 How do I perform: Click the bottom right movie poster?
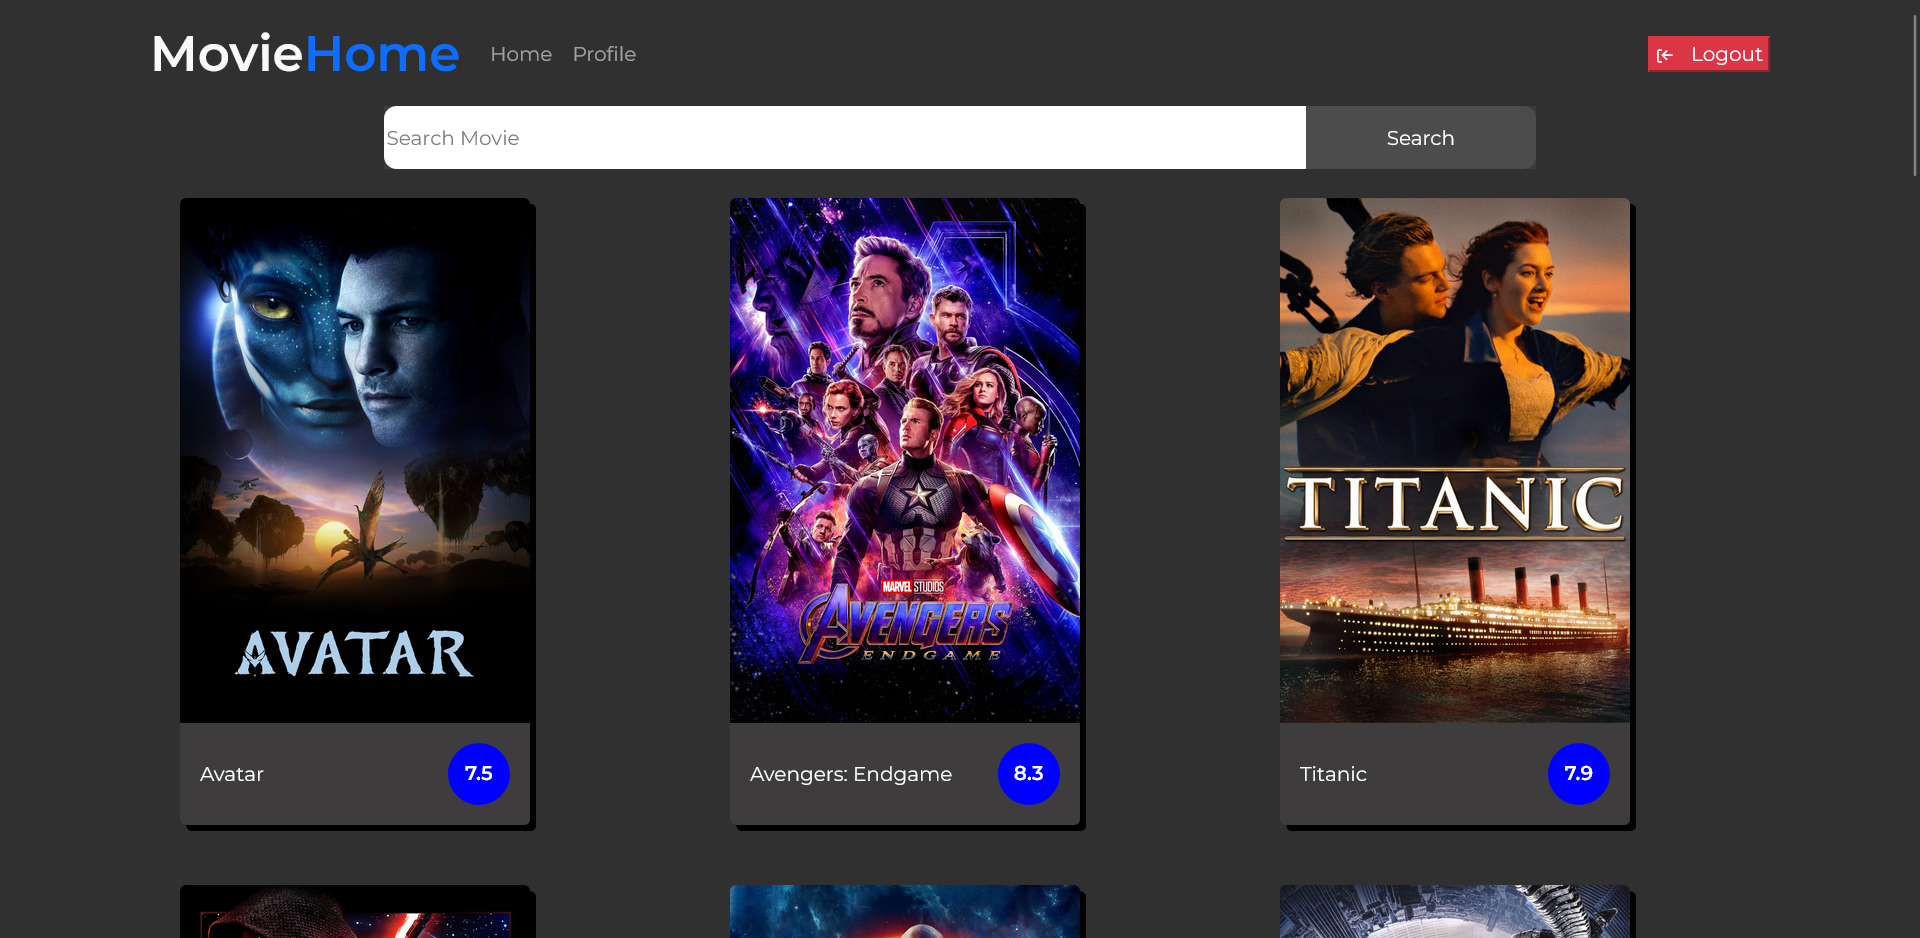point(1454,911)
